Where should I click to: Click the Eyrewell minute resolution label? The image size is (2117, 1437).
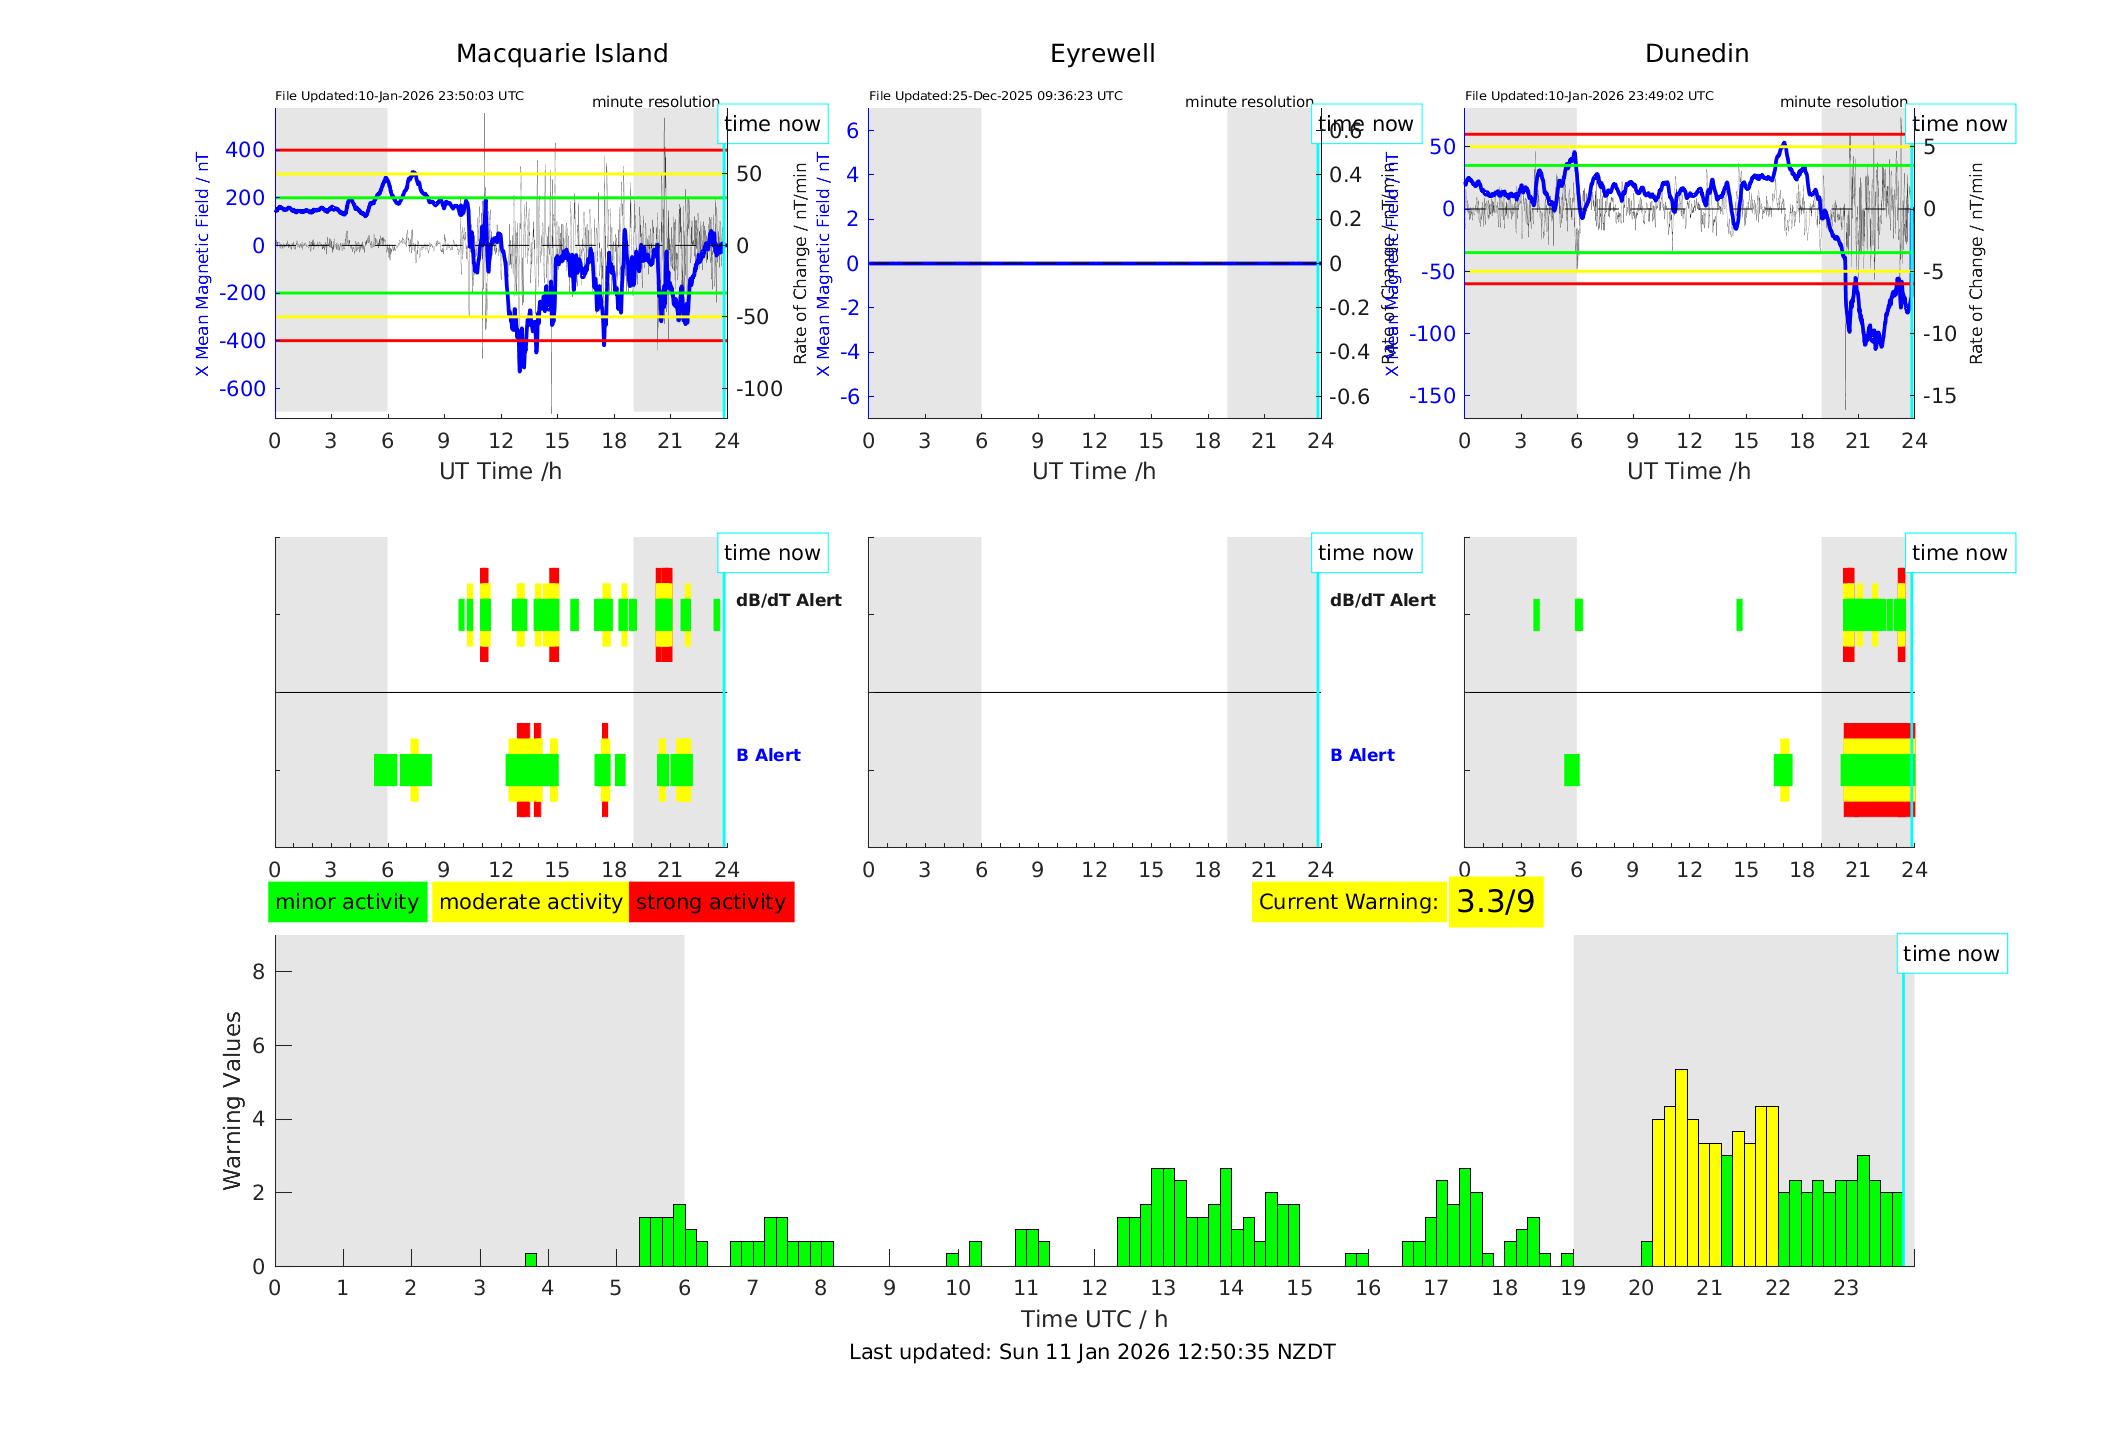pos(1249,102)
